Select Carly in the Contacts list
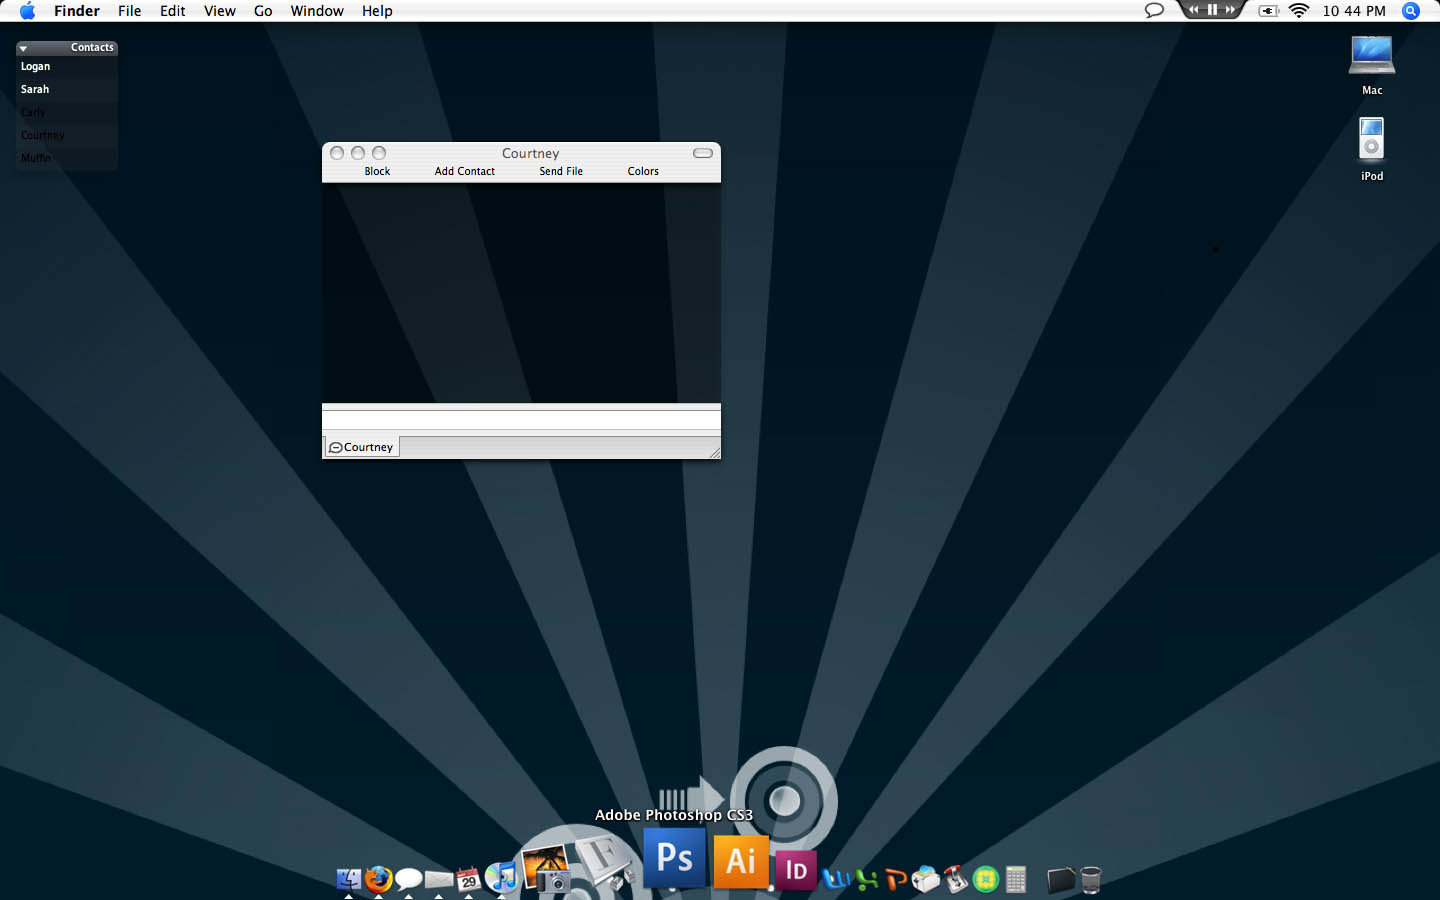 pyautogui.click(x=67, y=112)
